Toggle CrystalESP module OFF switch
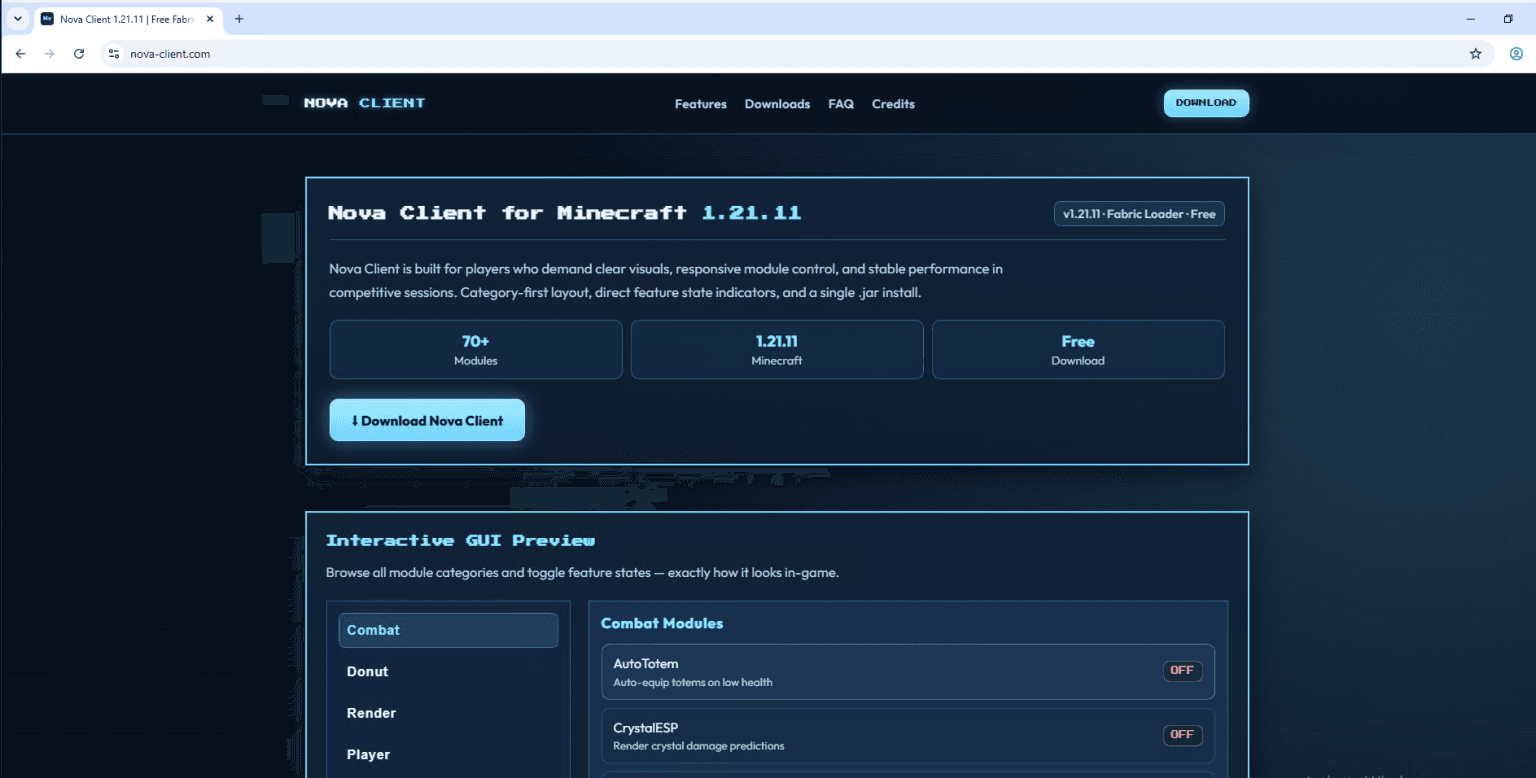 pos(1182,734)
